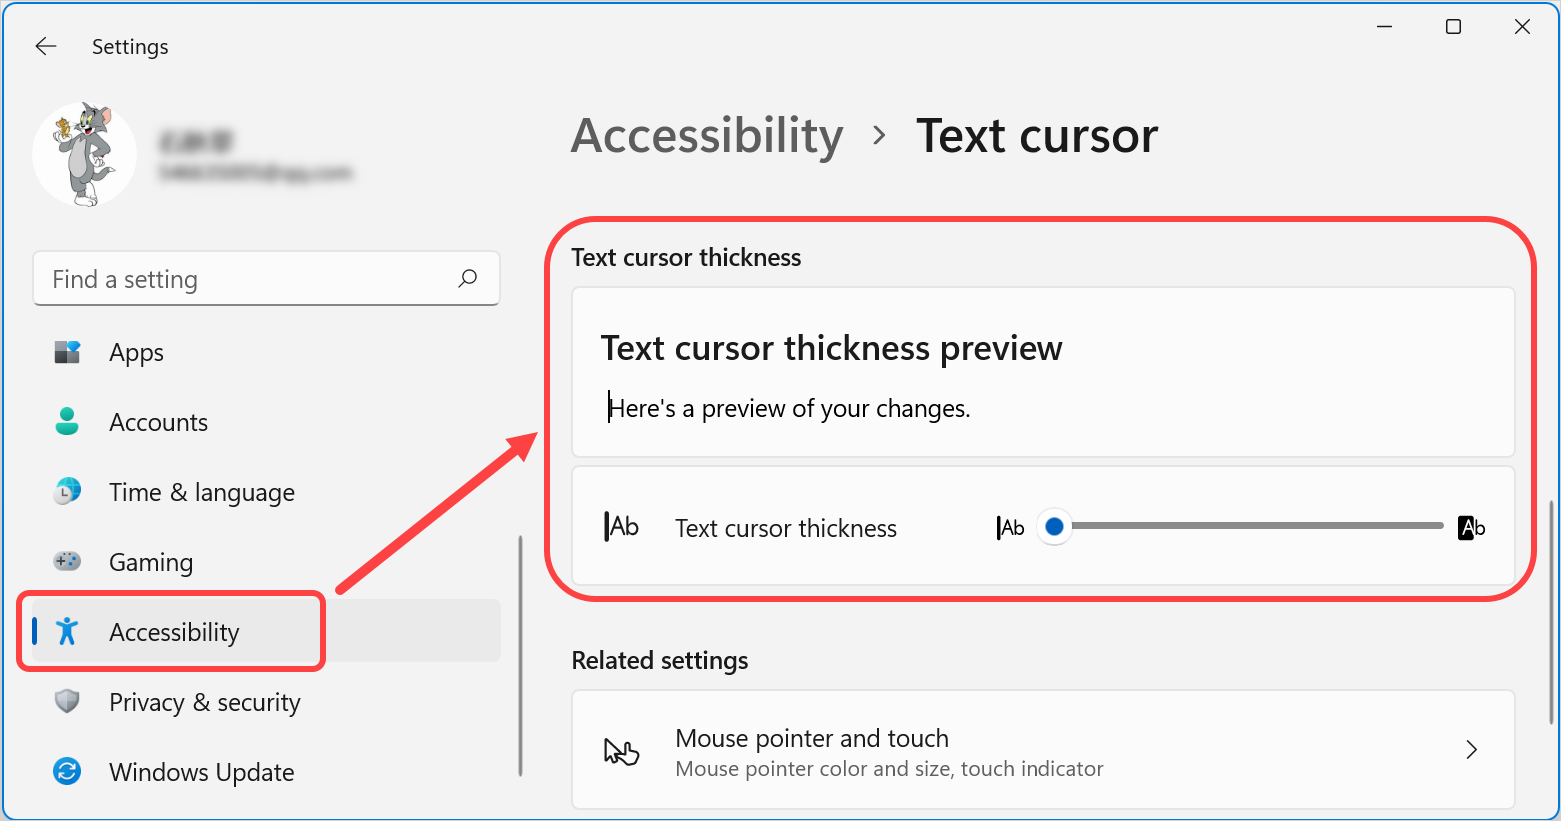Click the thick cursor icon at slider end
The image size is (1561, 821).
(x=1471, y=527)
